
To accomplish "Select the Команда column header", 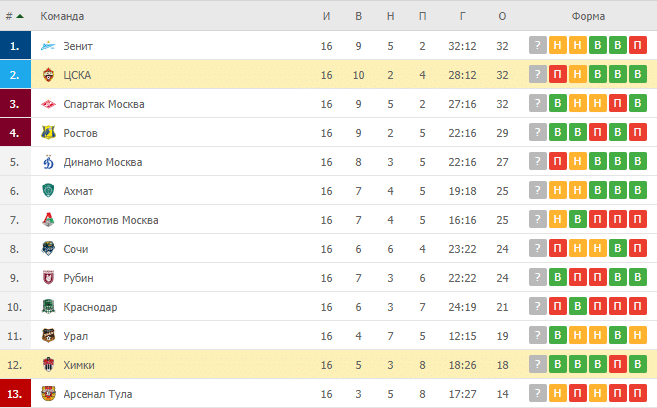I will [62, 16].
